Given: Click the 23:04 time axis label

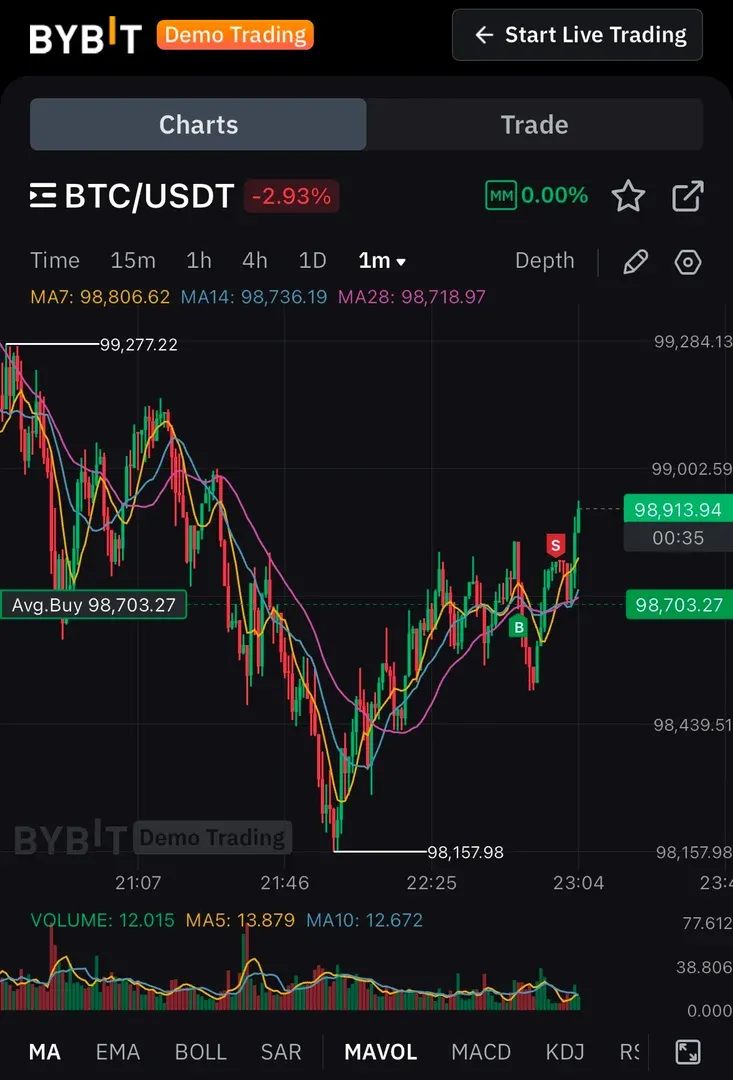Looking at the screenshot, I should coord(579,883).
